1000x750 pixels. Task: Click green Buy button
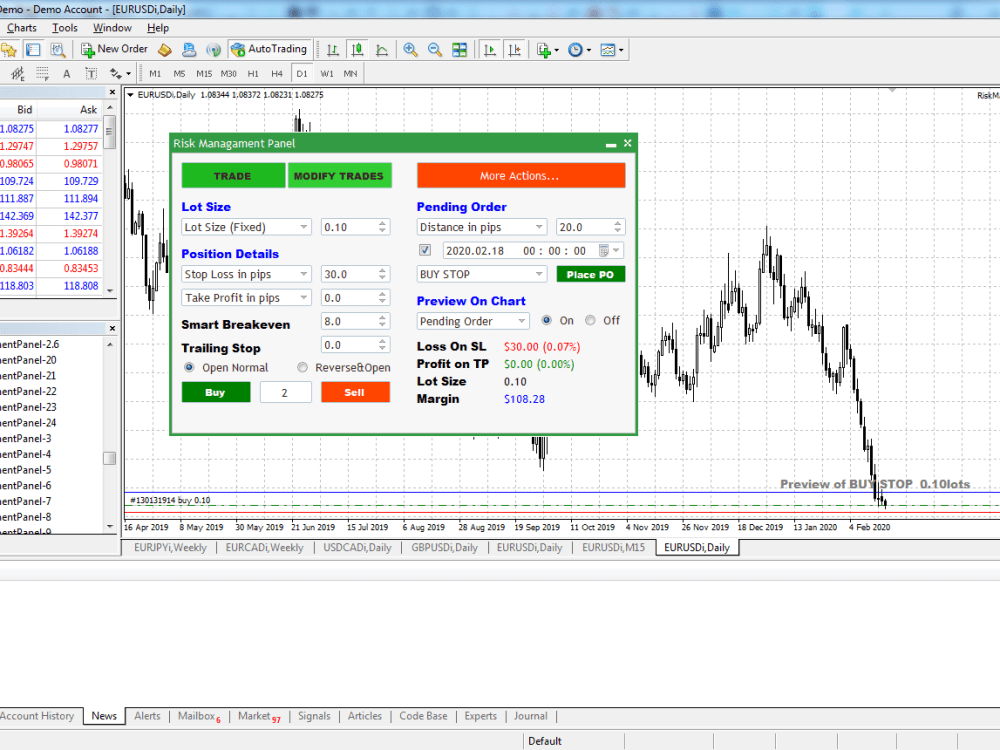216,392
